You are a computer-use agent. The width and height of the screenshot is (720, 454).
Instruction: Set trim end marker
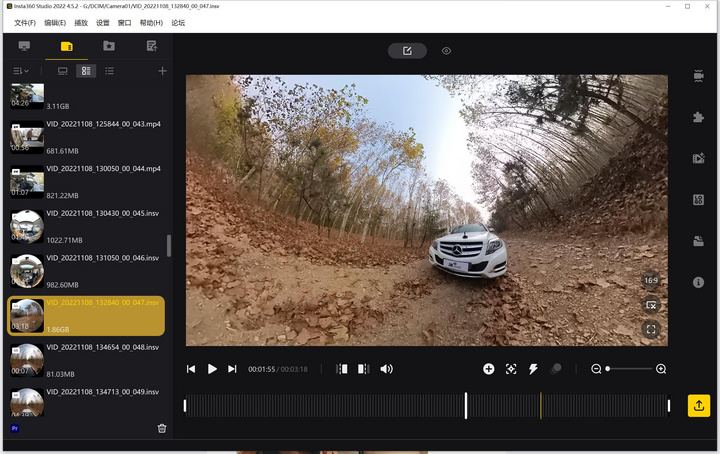coord(363,369)
